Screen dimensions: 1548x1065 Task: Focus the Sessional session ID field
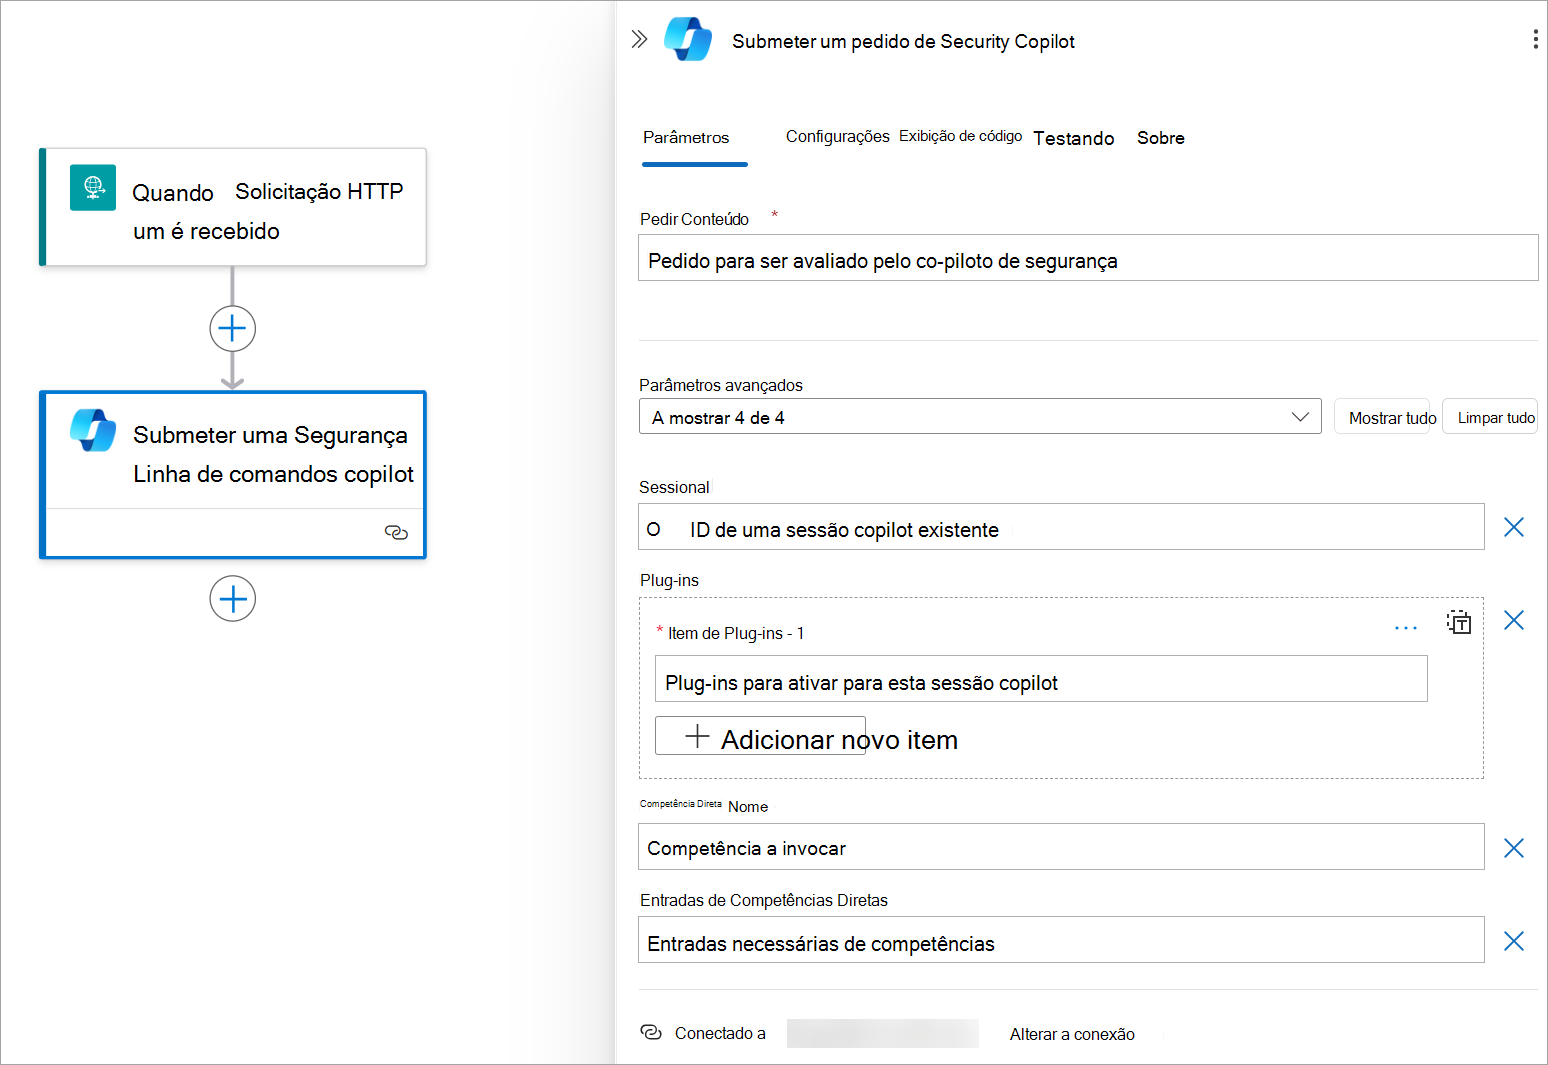click(x=1061, y=527)
